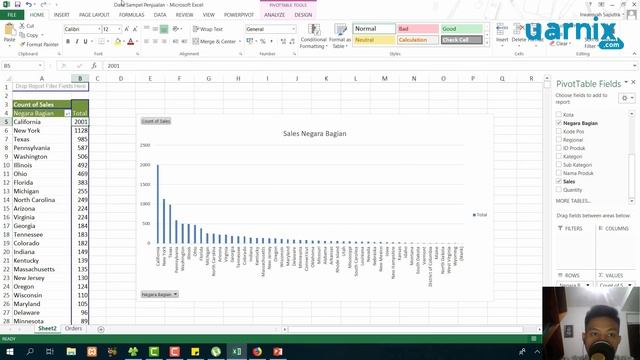The height and width of the screenshot is (360, 640).
Task: Click the Insert Function fx icon
Action: click(94, 66)
